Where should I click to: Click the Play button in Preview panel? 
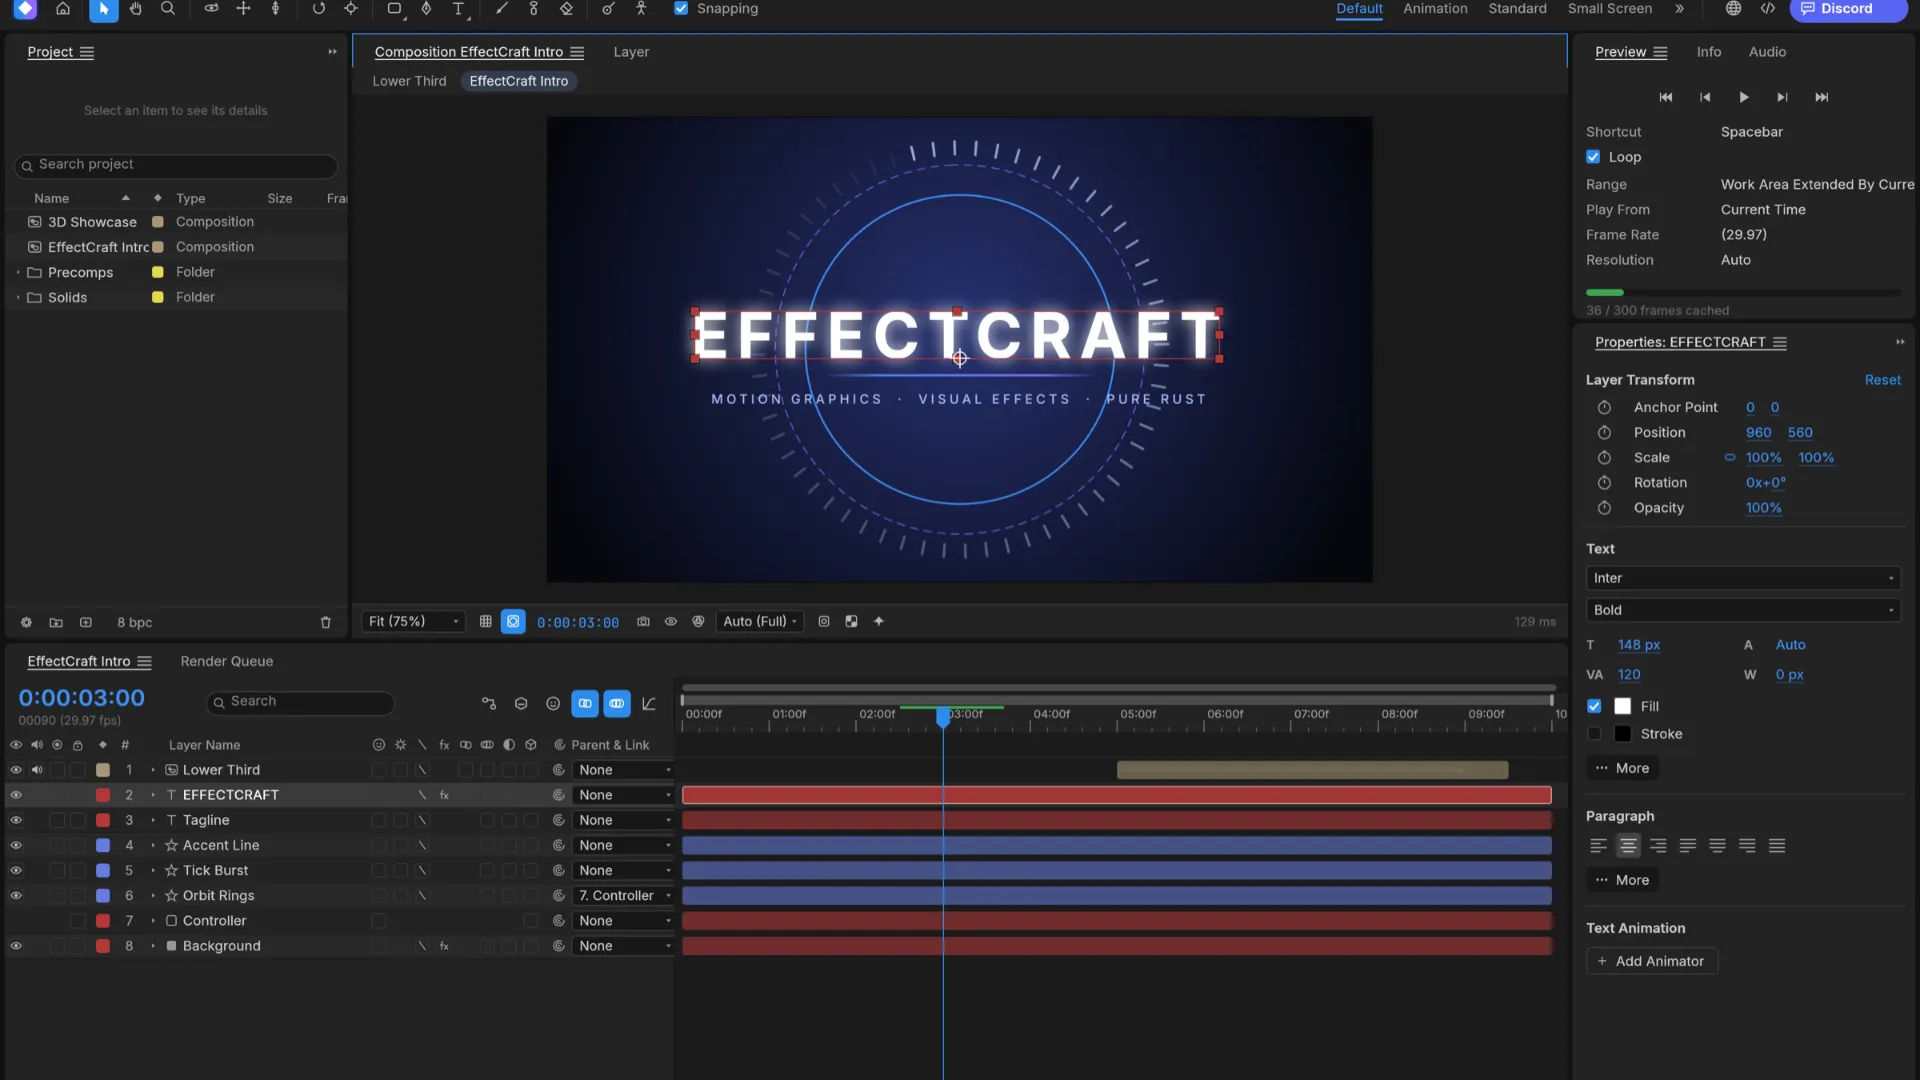(1743, 97)
